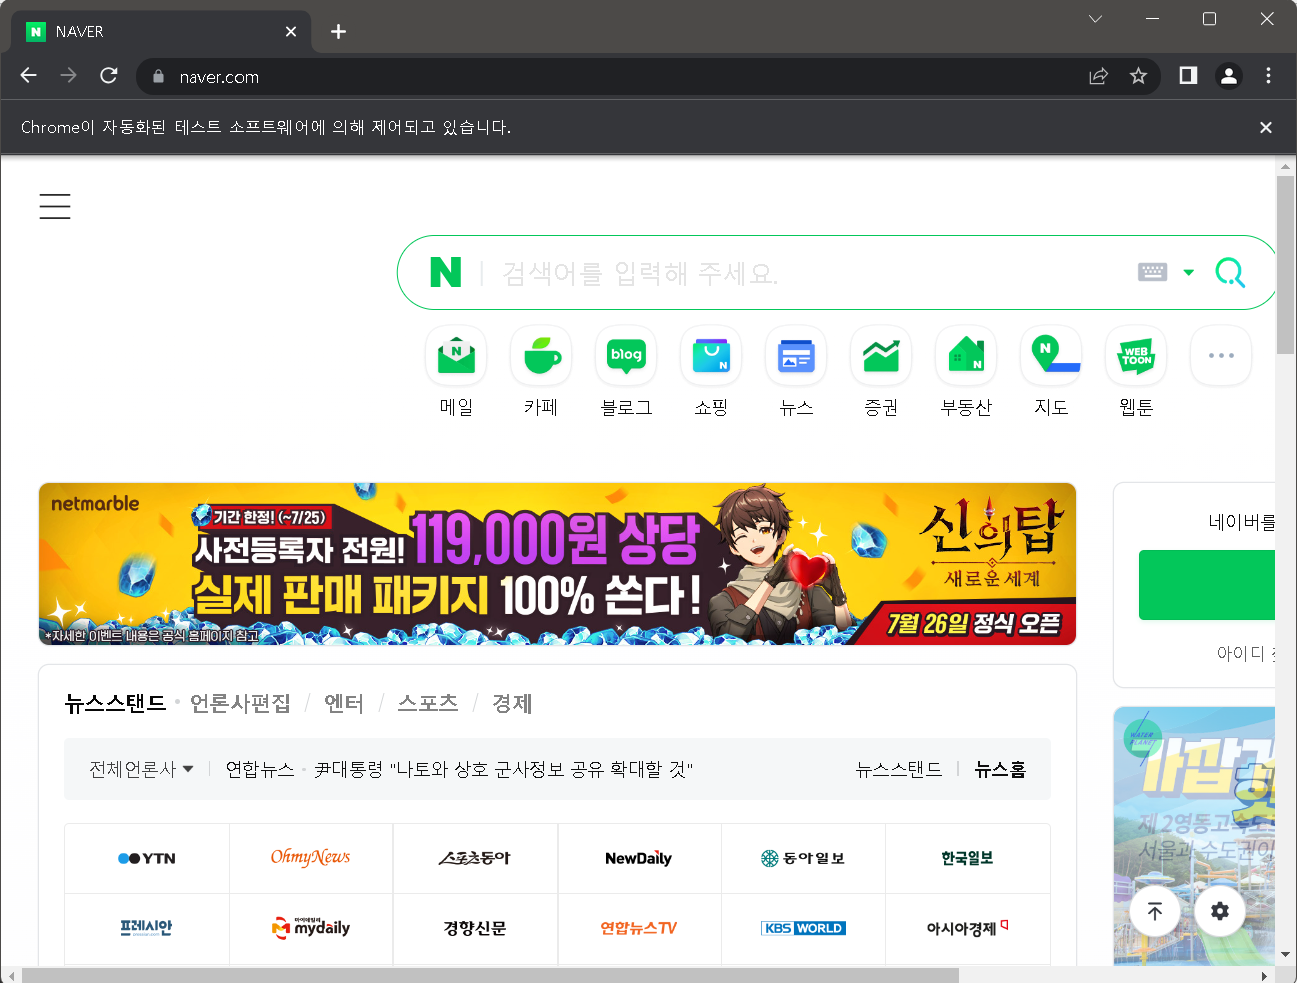Open the 프레시안 press logo
The height and width of the screenshot is (983, 1297).
[x=147, y=928]
